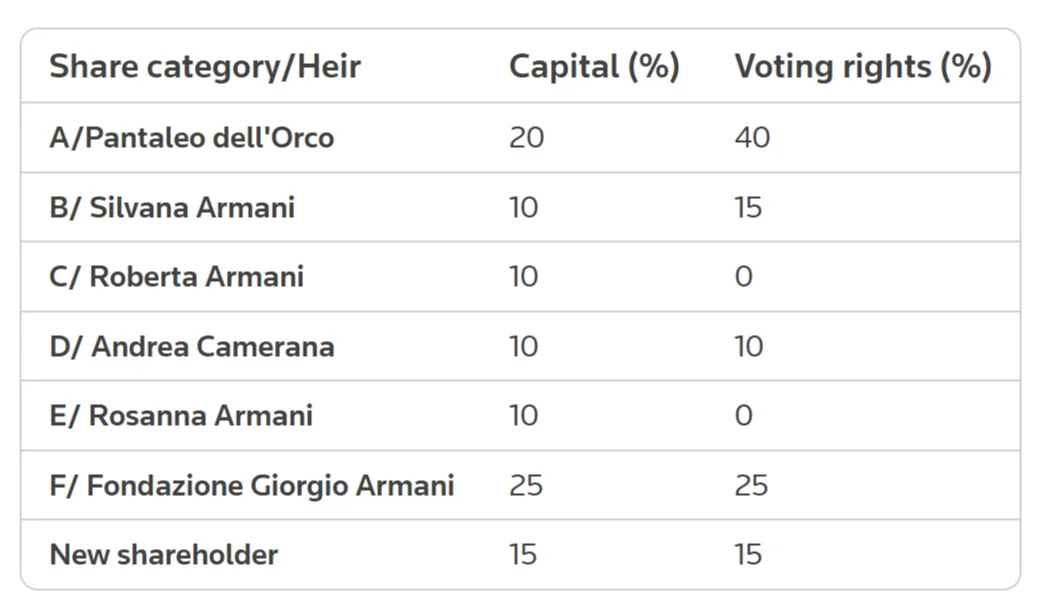Image resolution: width=1057 pixels, height=607 pixels.
Task: Click Pantaleo dell'Orco's voting rights value 40
Action: 752,138
